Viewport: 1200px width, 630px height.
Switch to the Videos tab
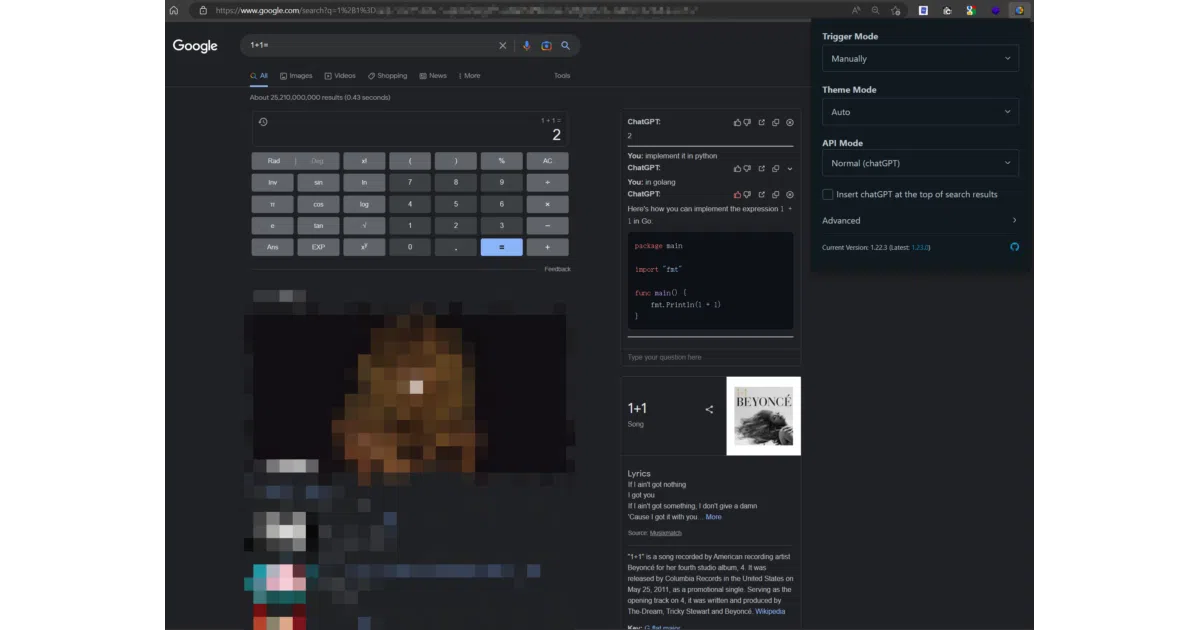pyautogui.click(x=340, y=76)
